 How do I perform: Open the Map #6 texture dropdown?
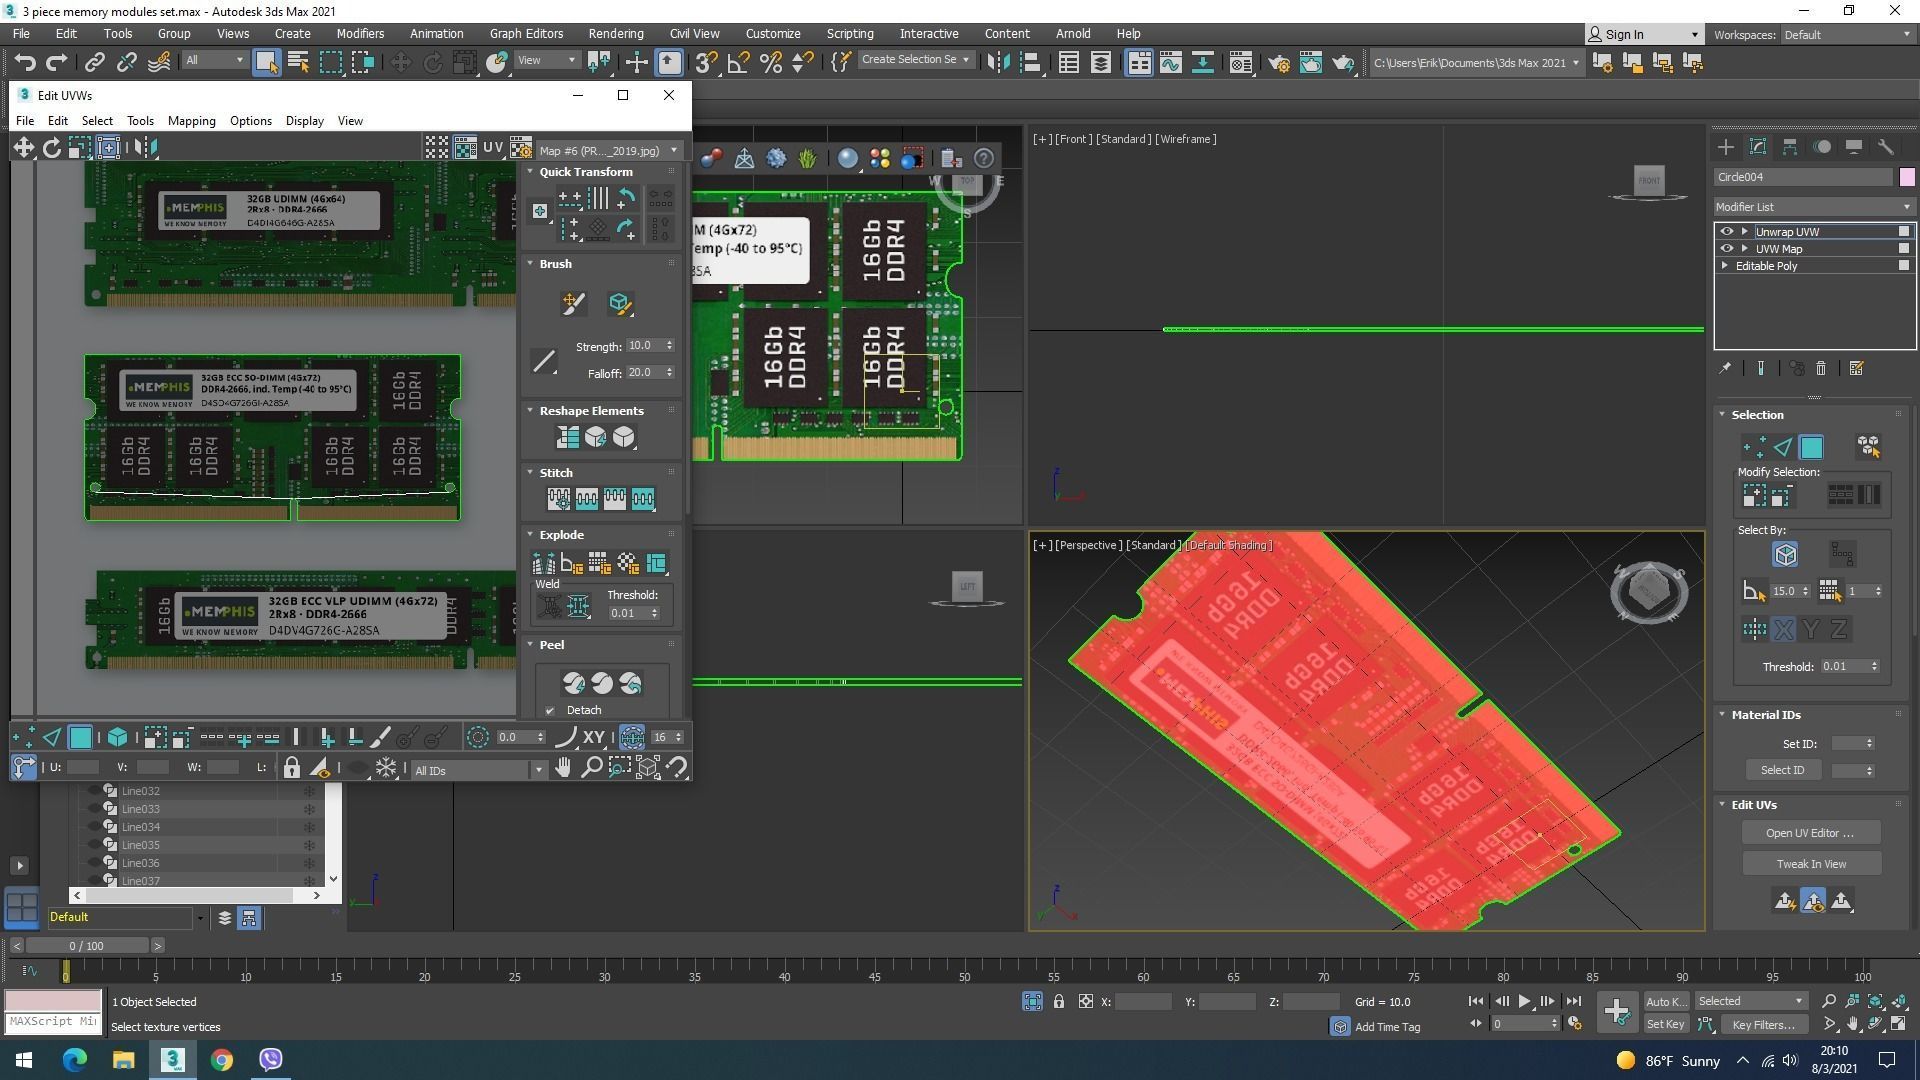[x=608, y=150]
